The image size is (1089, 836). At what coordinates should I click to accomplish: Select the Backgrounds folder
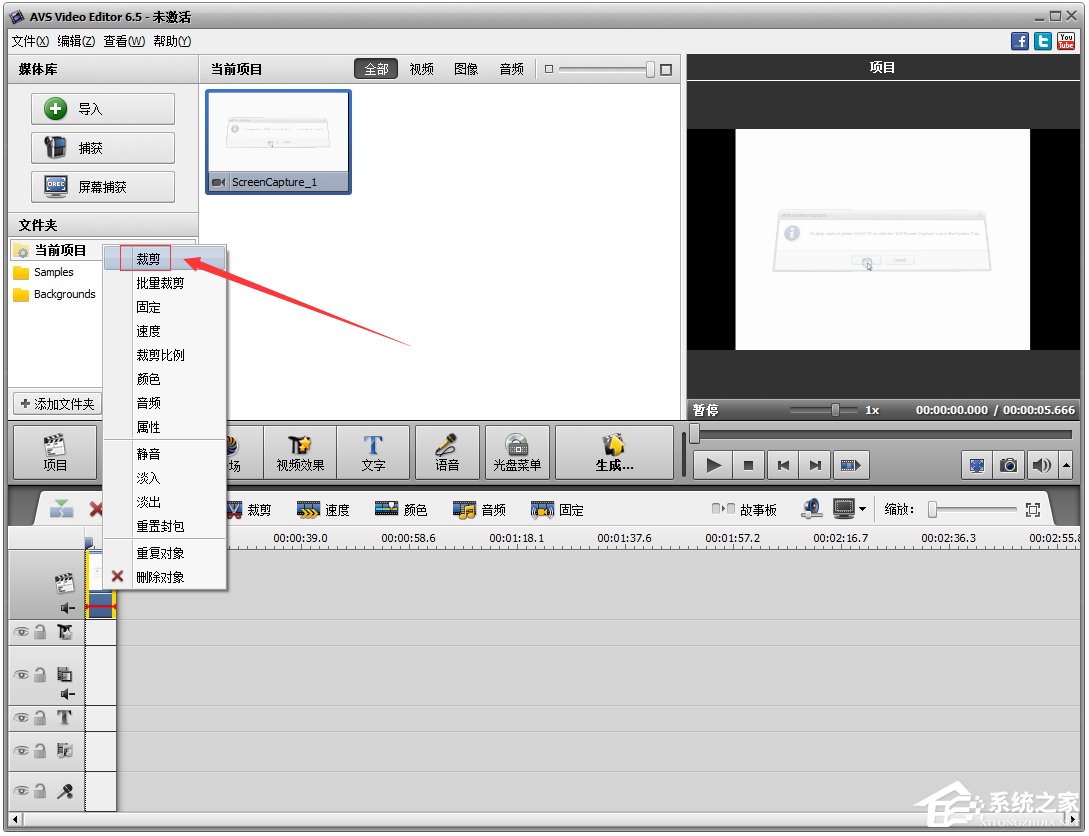click(55, 294)
